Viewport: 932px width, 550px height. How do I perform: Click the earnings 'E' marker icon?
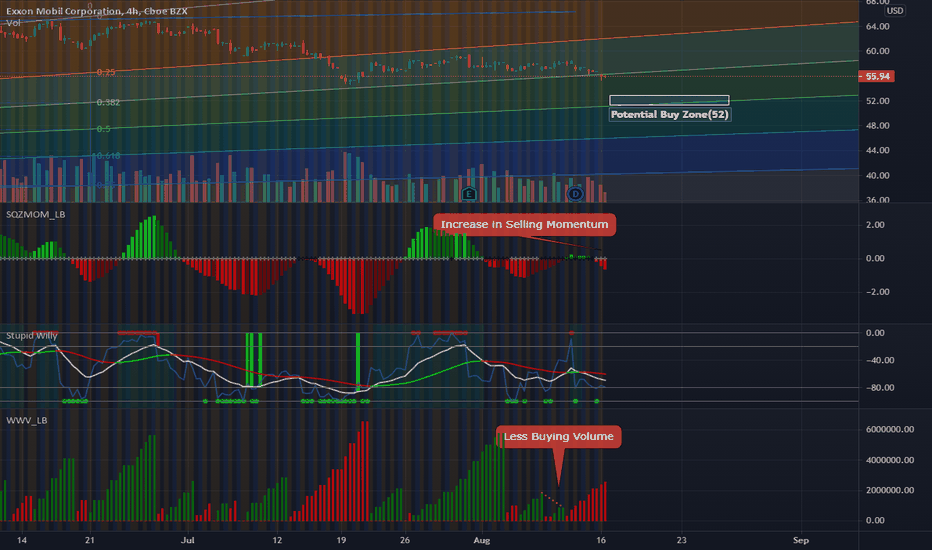pyautogui.click(x=468, y=193)
